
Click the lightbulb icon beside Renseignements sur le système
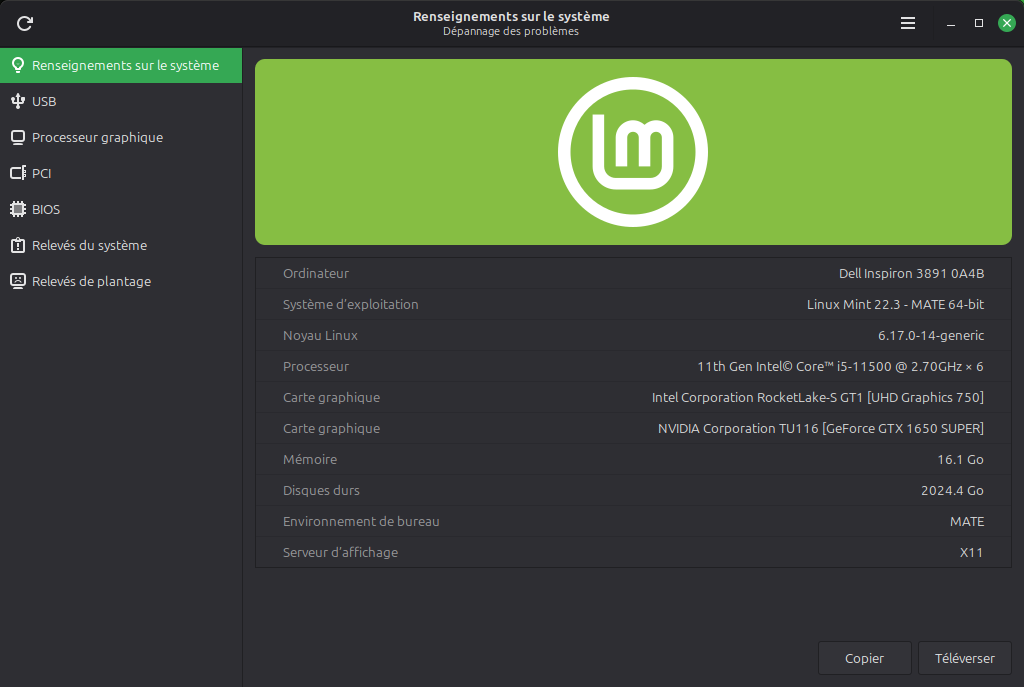18,65
